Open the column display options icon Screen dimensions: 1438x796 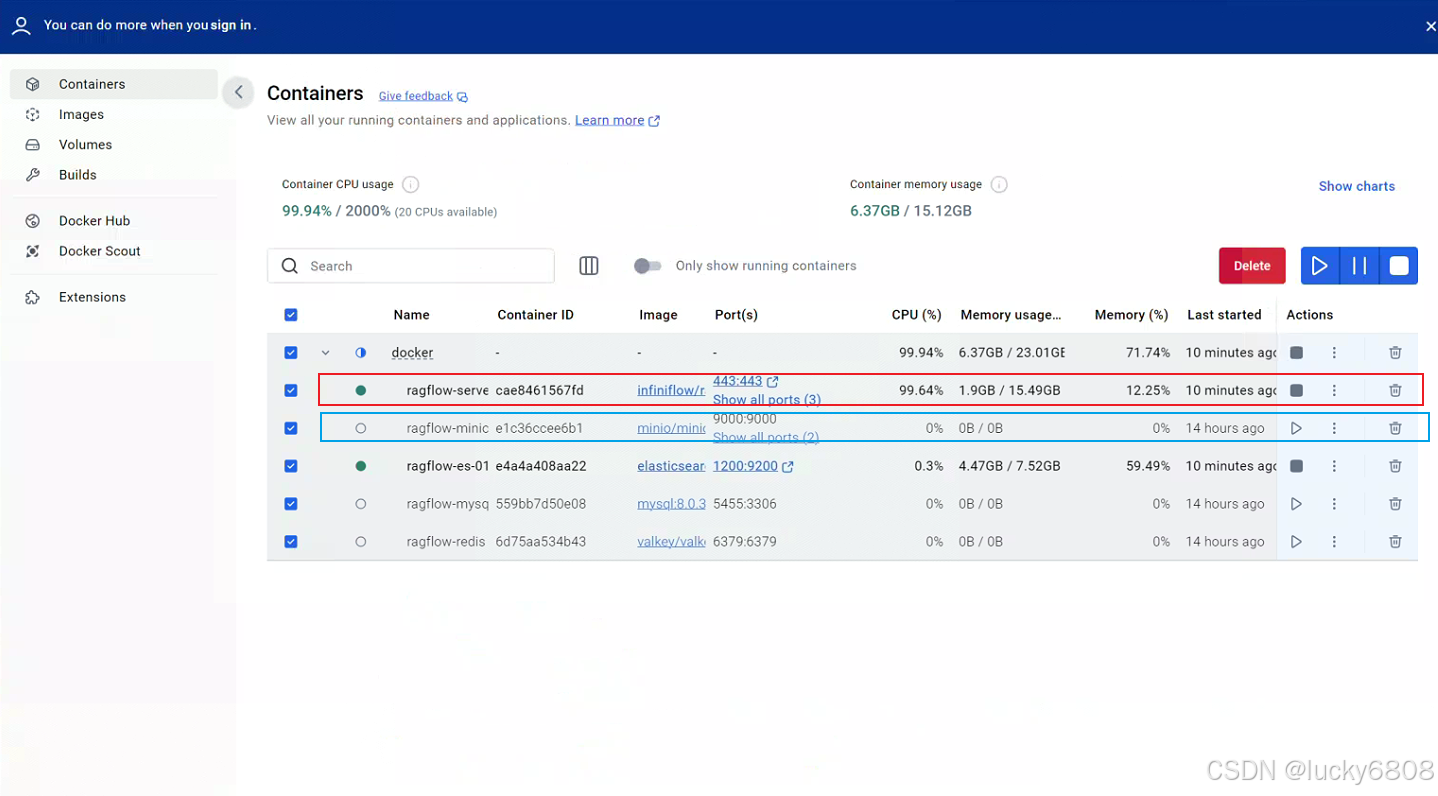click(x=589, y=266)
